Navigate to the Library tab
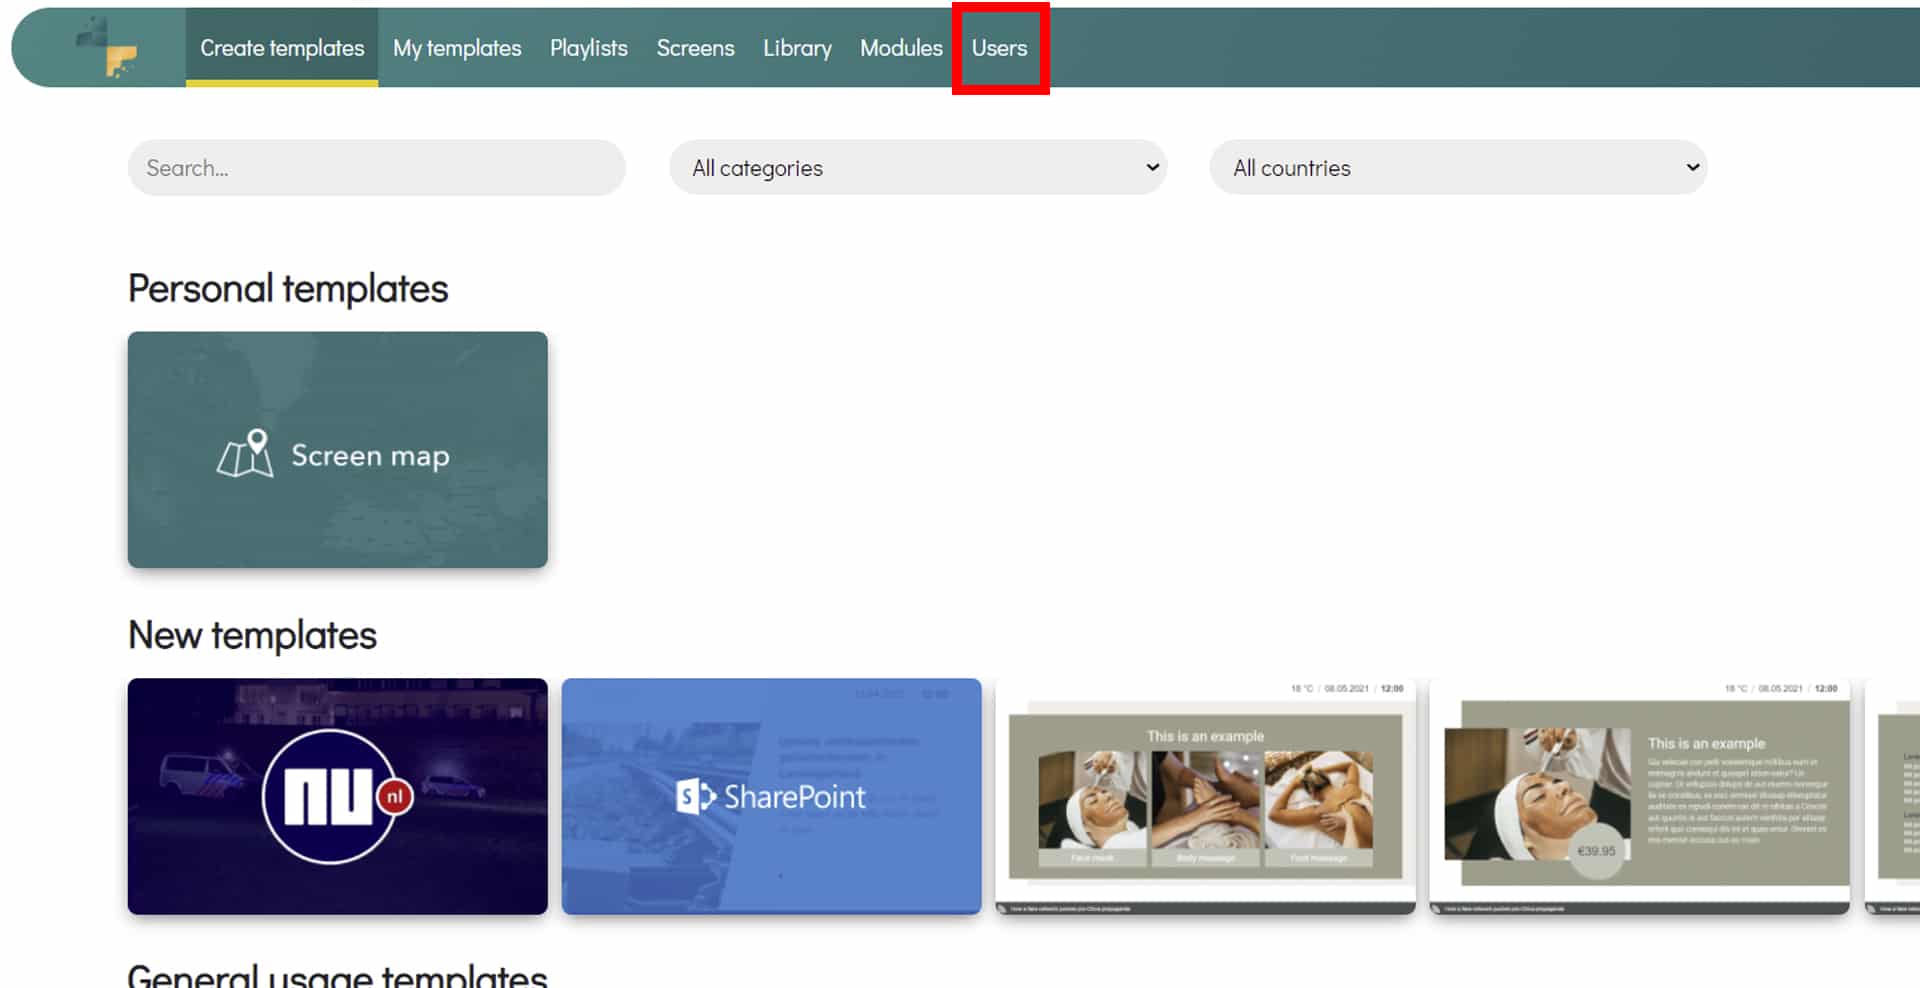 [797, 48]
